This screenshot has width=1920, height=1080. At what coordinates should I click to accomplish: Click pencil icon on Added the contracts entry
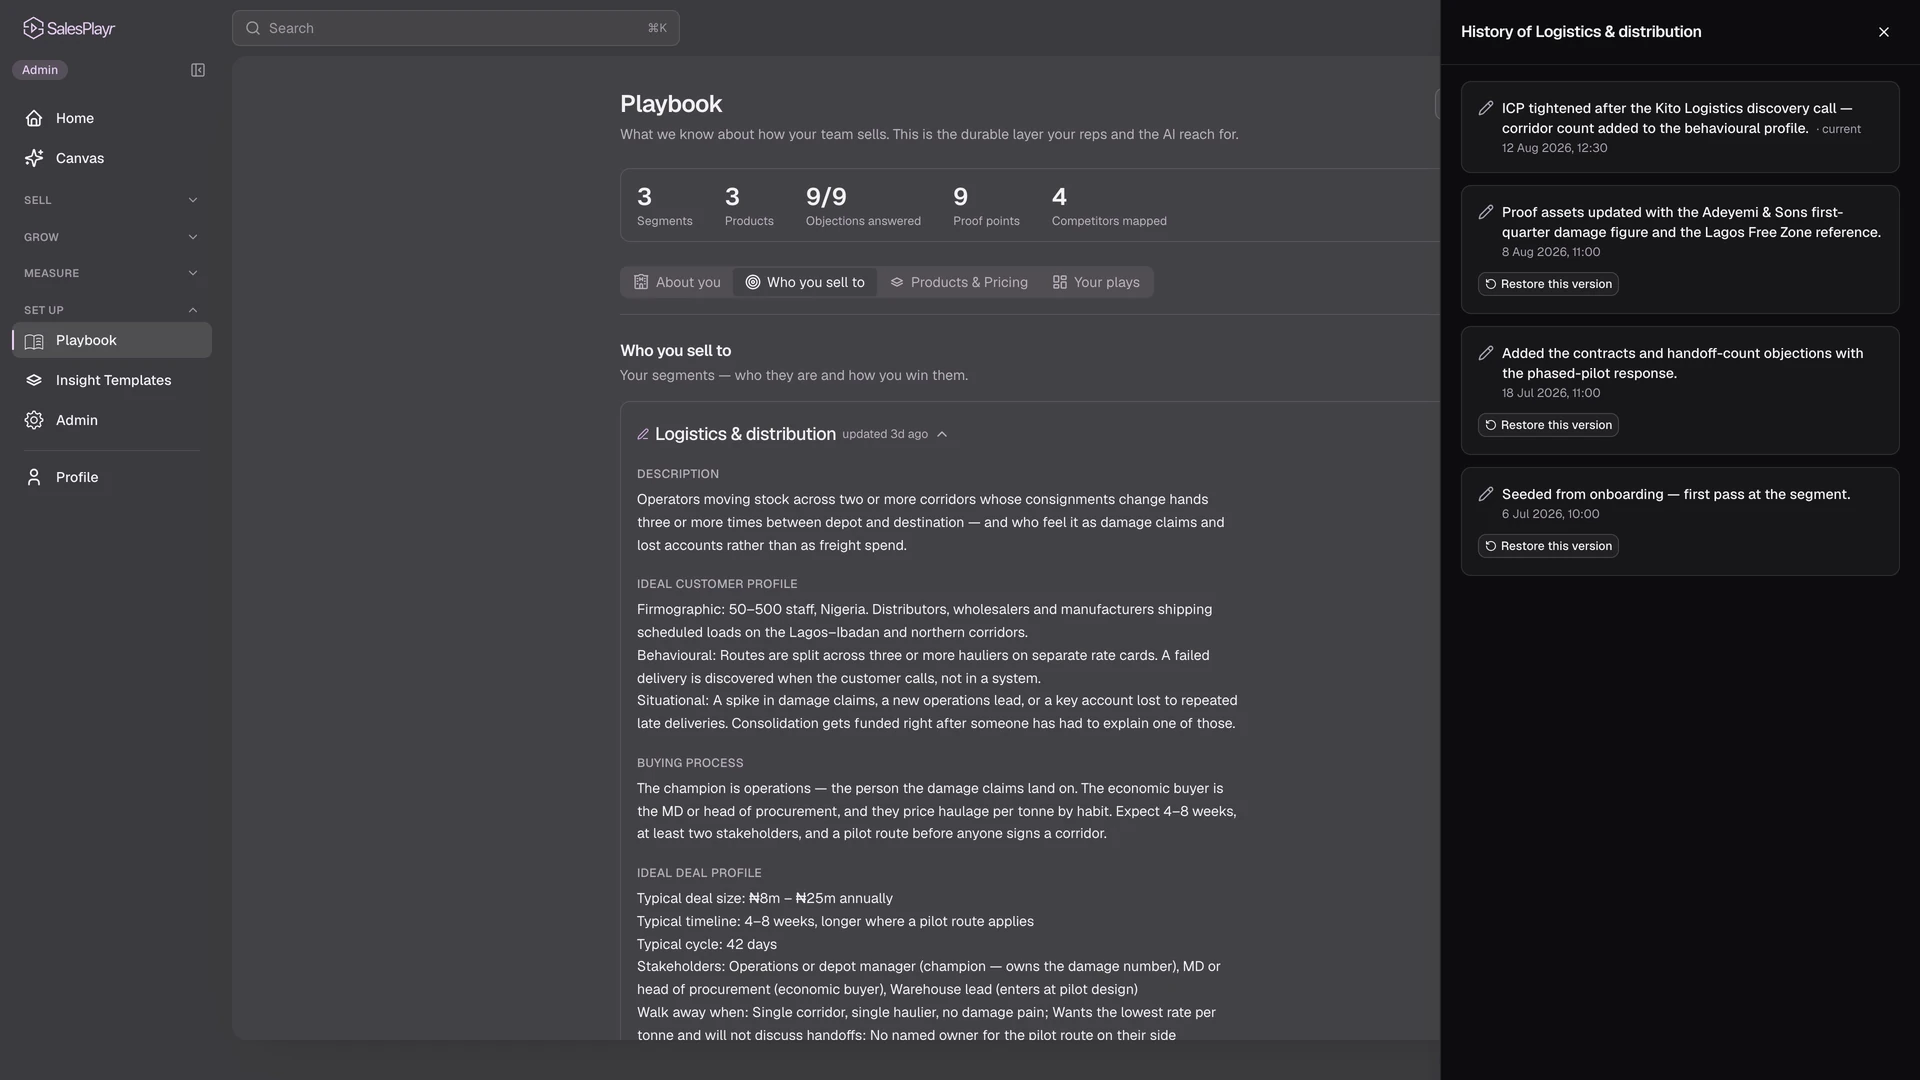tap(1486, 353)
